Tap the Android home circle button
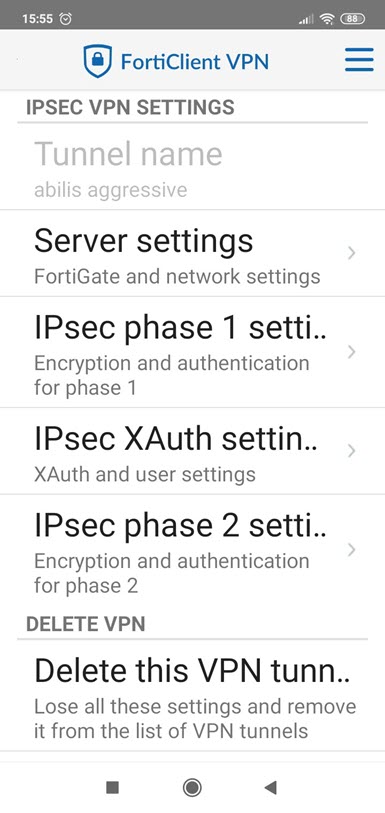 point(192,788)
